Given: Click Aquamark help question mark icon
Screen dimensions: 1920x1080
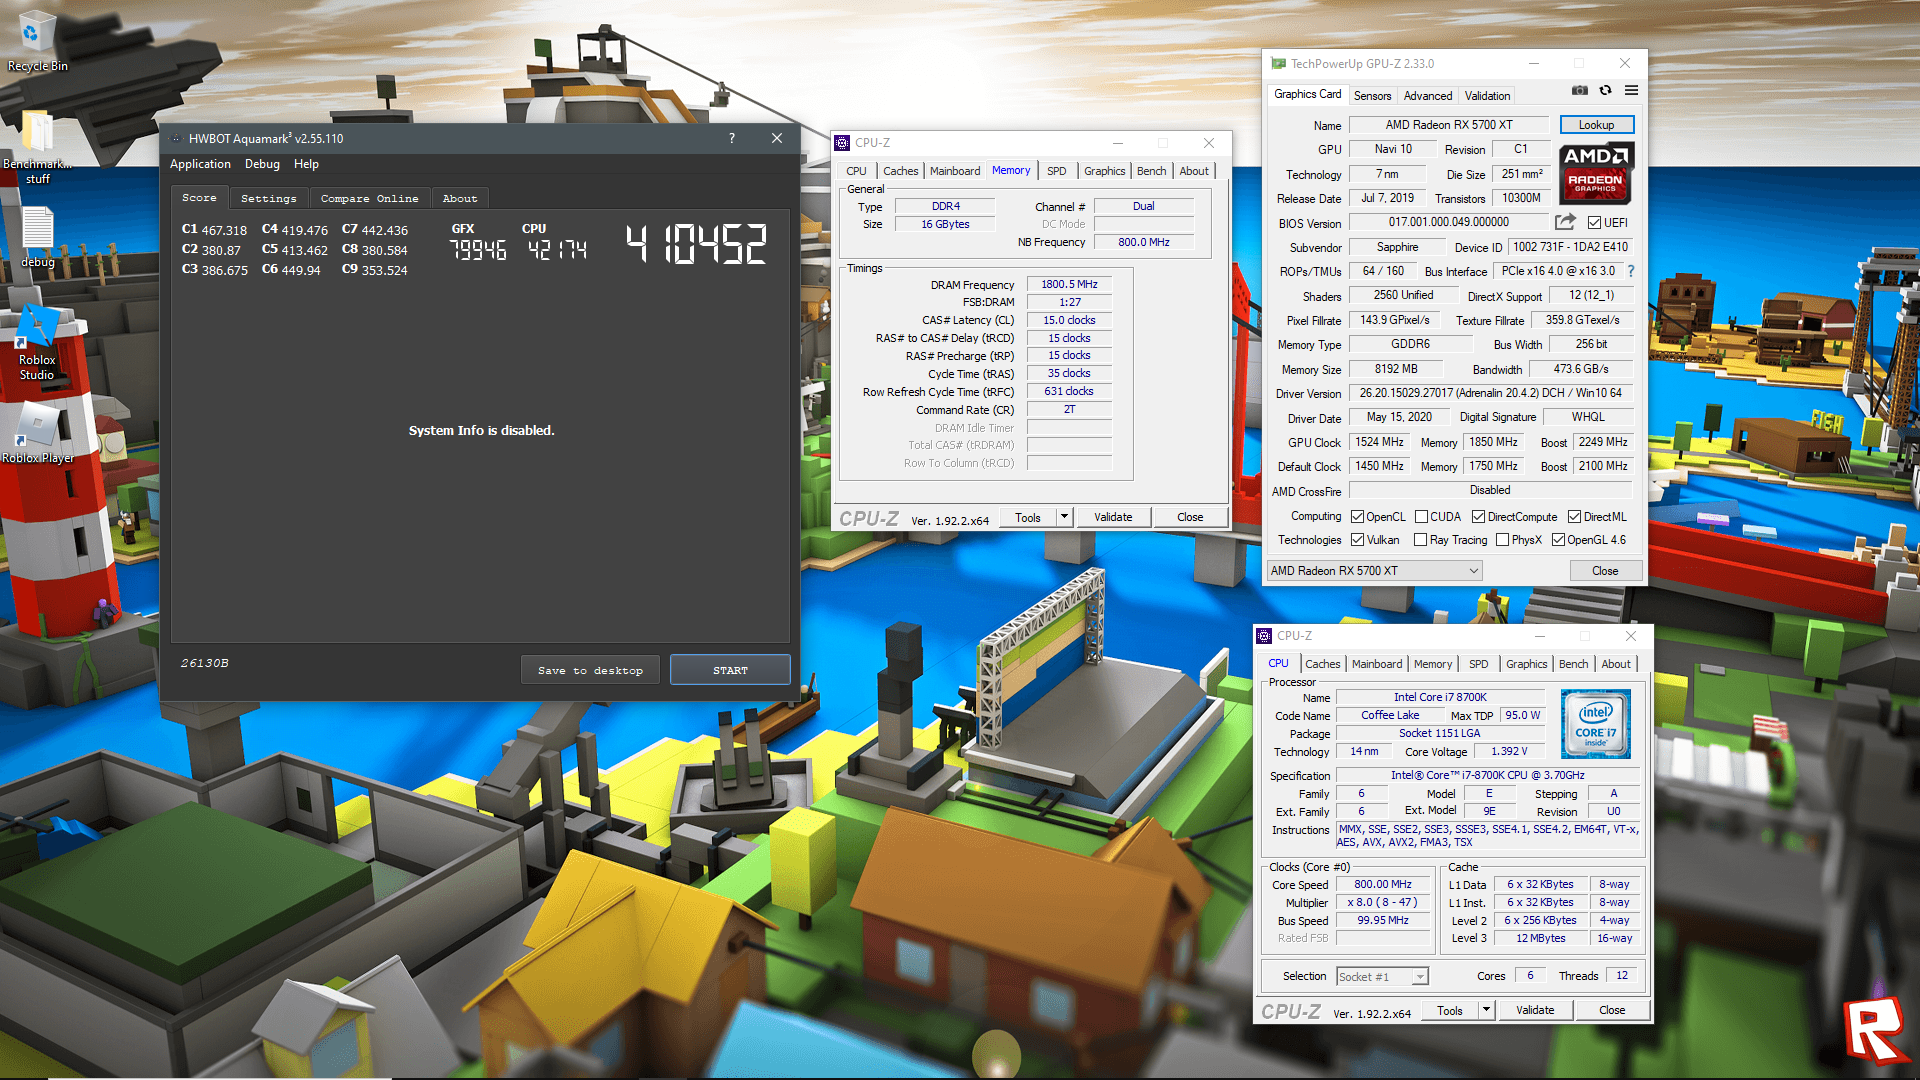Looking at the screenshot, I should point(732,138).
